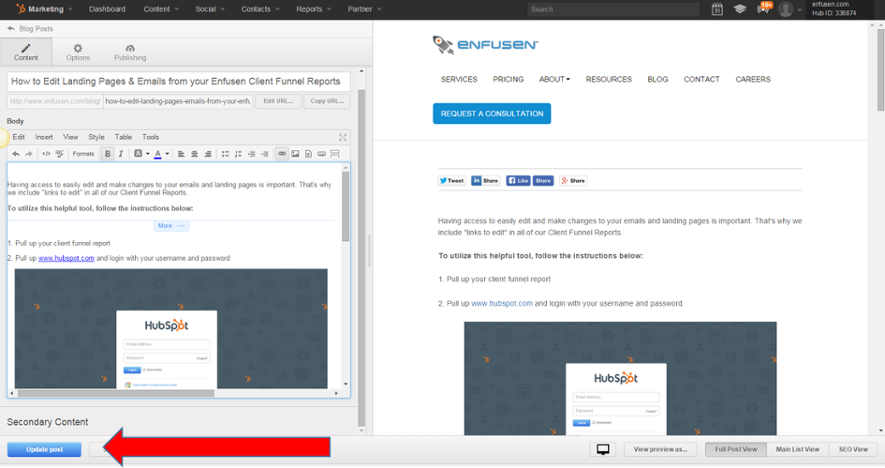Open the background color dropdown arrow
This screenshot has width=885, height=468.
[147, 154]
